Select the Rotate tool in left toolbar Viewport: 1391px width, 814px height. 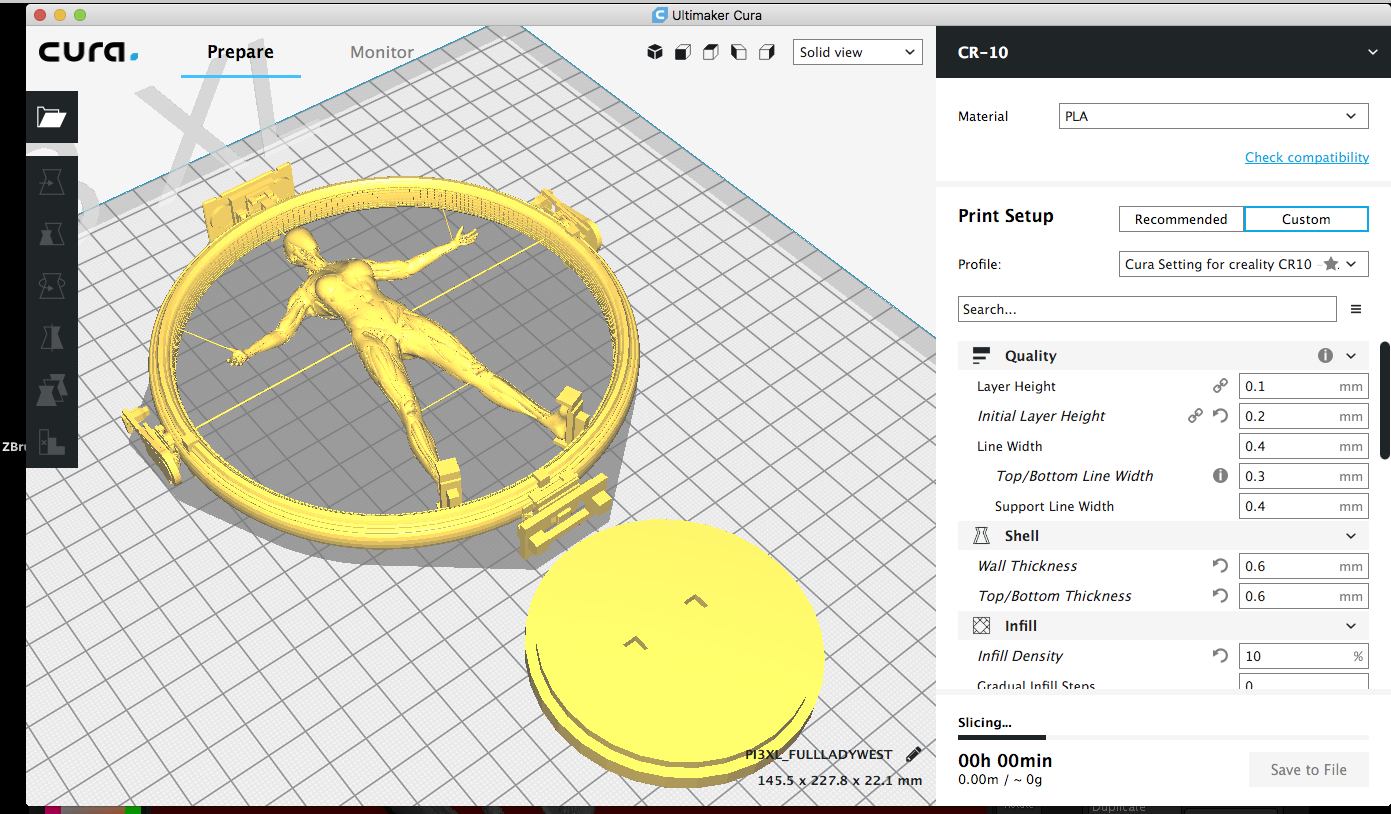point(51,286)
